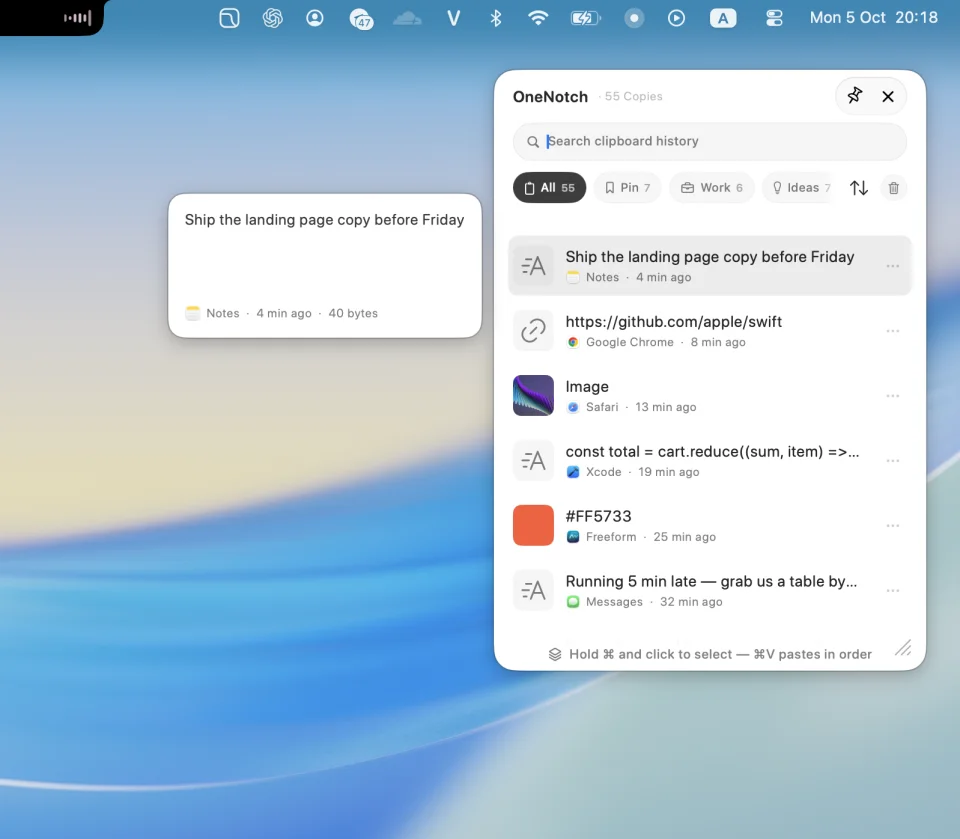Click the preview card text 'Ship the landing page'
This screenshot has width=960, height=839.
(324, 220)
